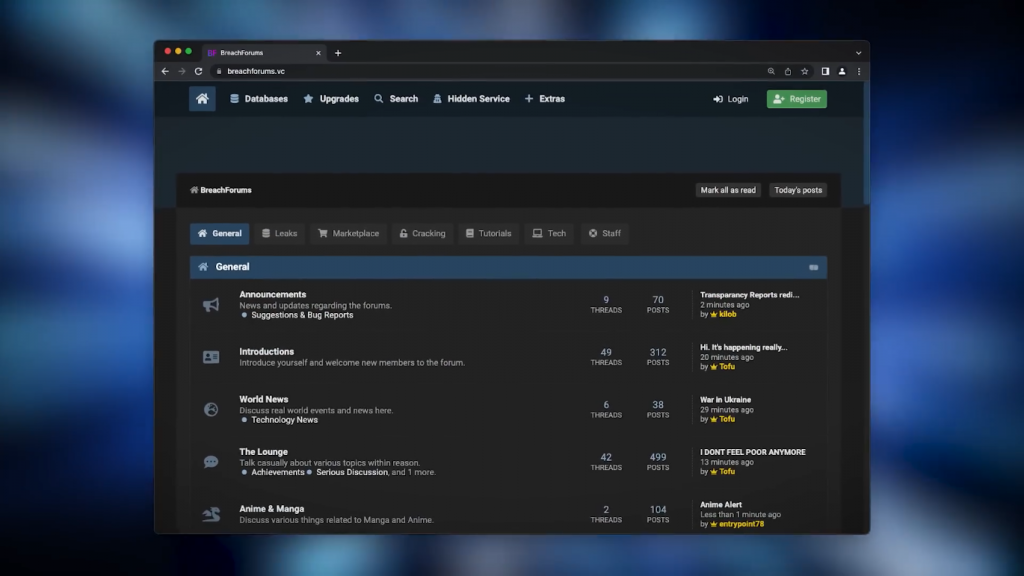Open a new browser tab
Viewport: 1024px width, 576px height.
click(338, 53)
